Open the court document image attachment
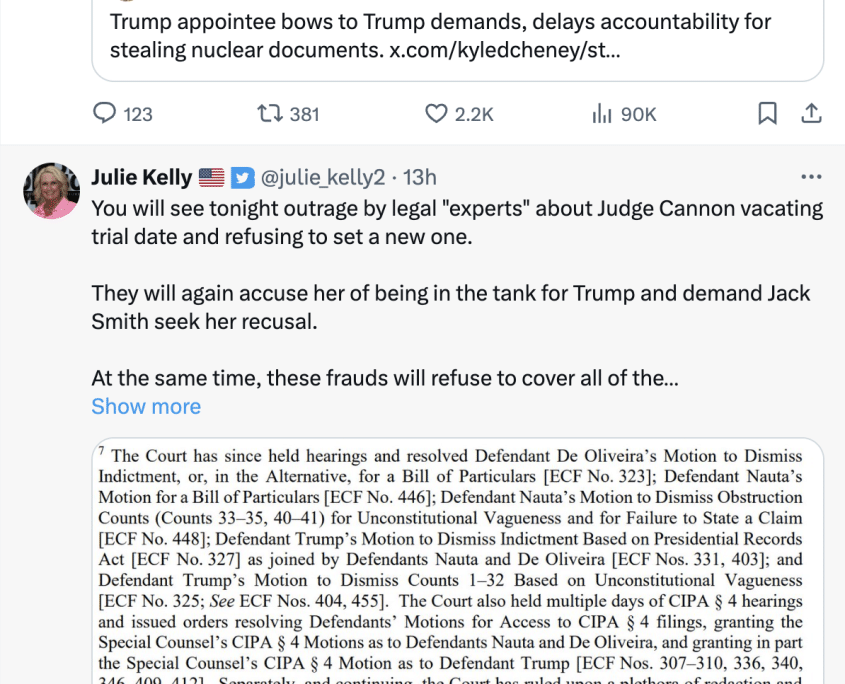The height and width of the screenshot is (684, 845). (x=458, y=561)
